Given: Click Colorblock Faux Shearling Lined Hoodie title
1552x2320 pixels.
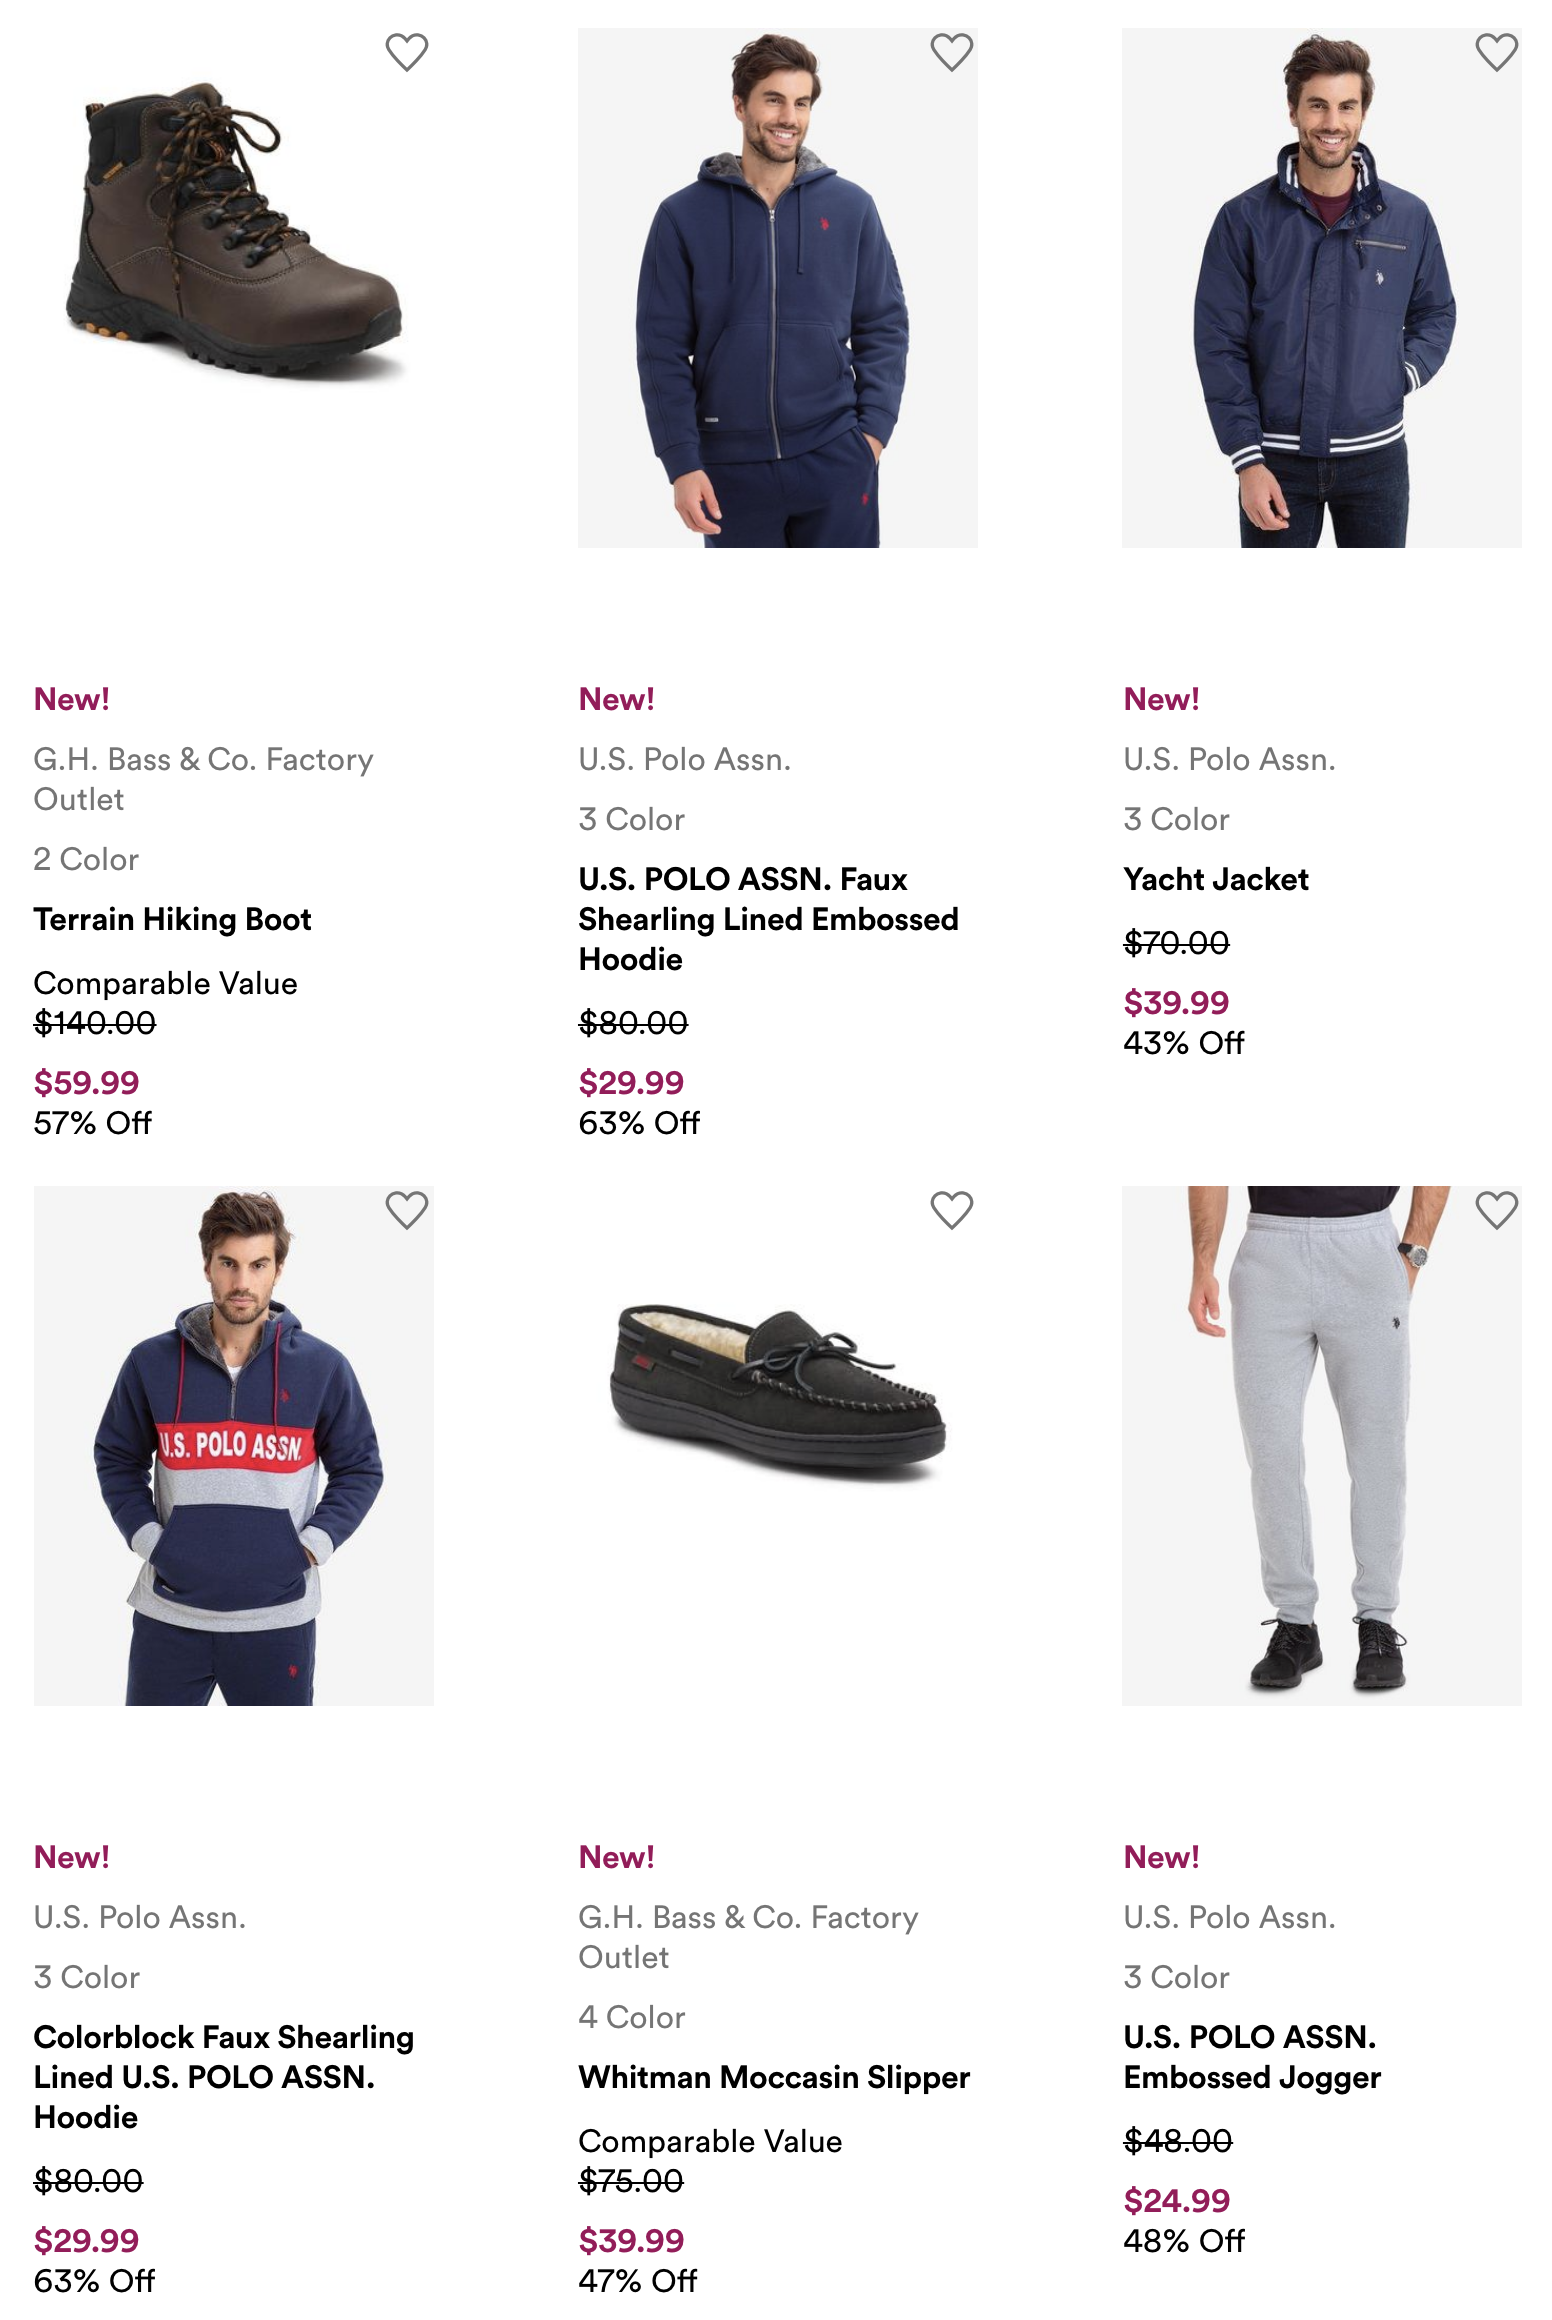Looking at the screenshot, I should point(224,2077).
